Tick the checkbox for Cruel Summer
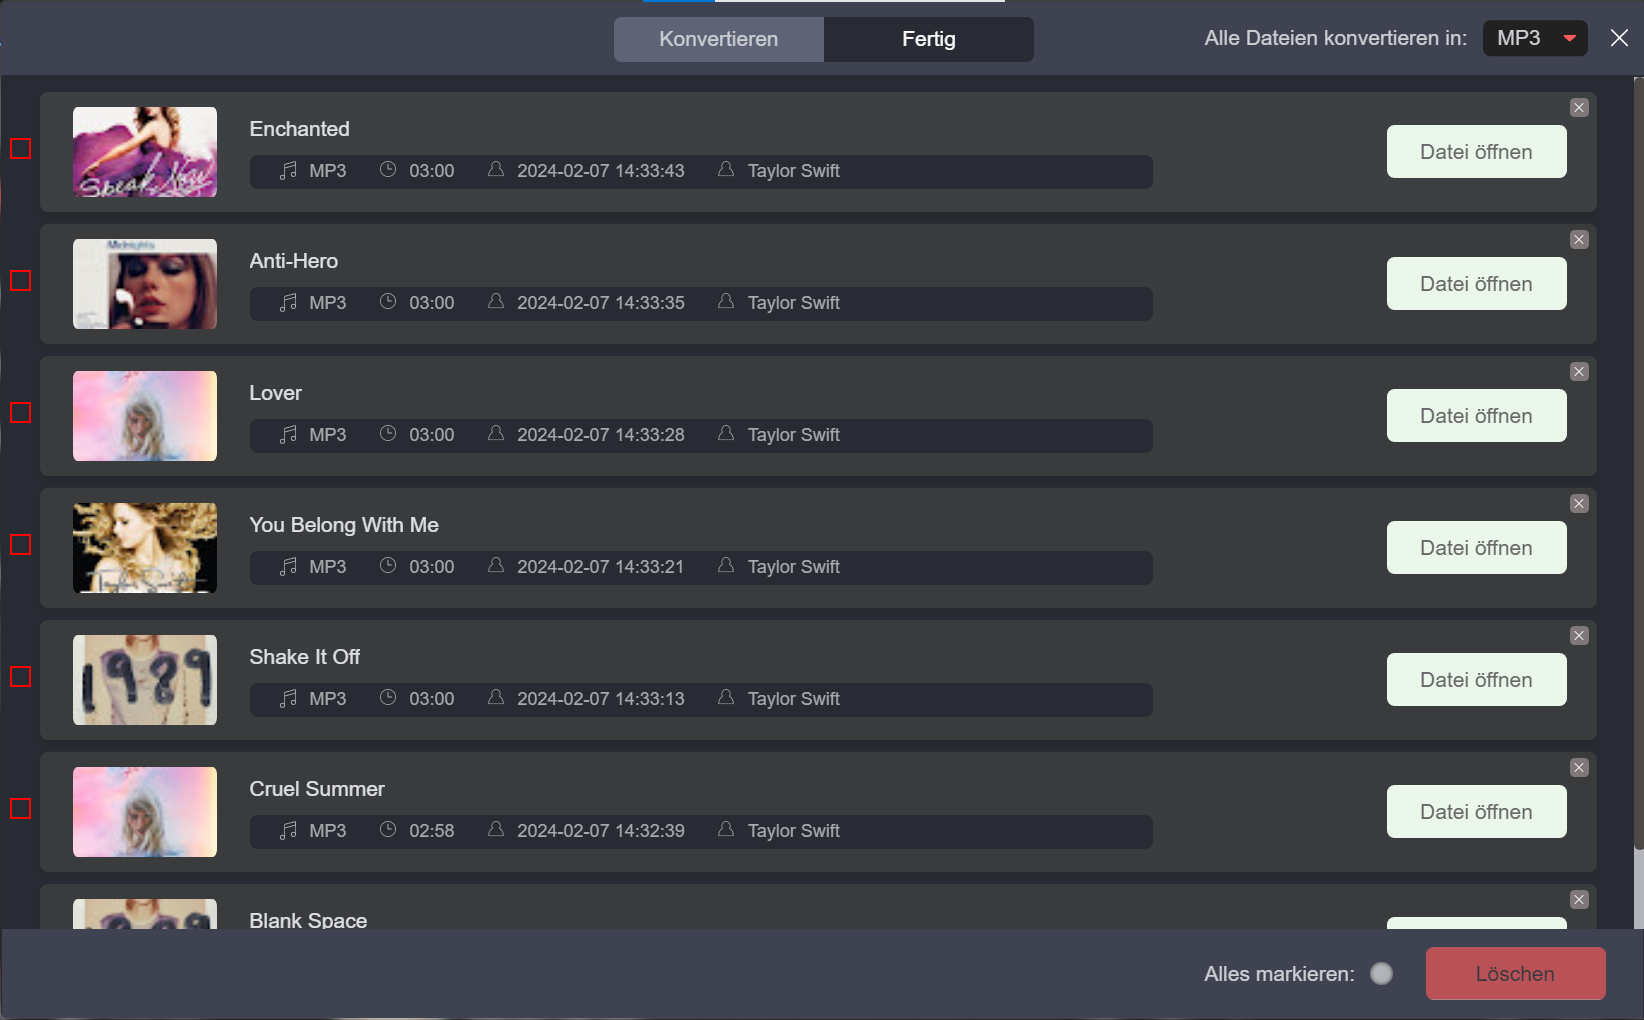 tap(20, 808)
